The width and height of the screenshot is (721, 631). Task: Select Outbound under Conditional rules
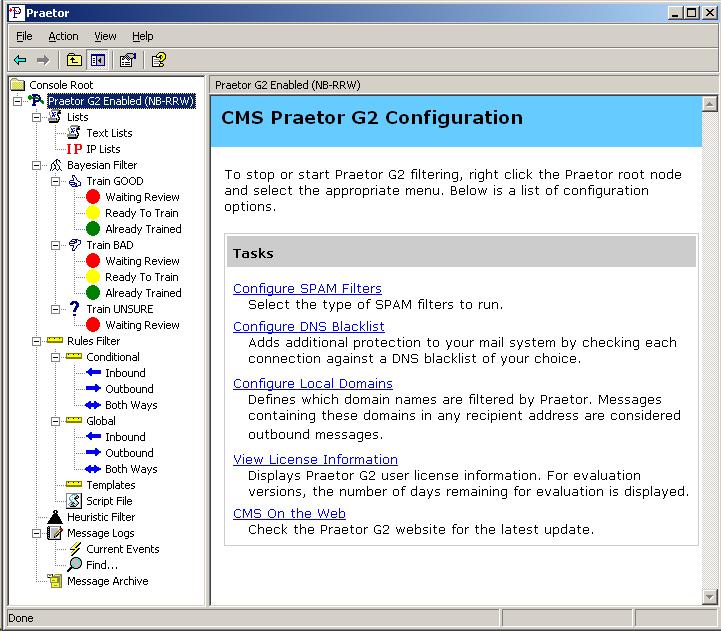point(129,389)
